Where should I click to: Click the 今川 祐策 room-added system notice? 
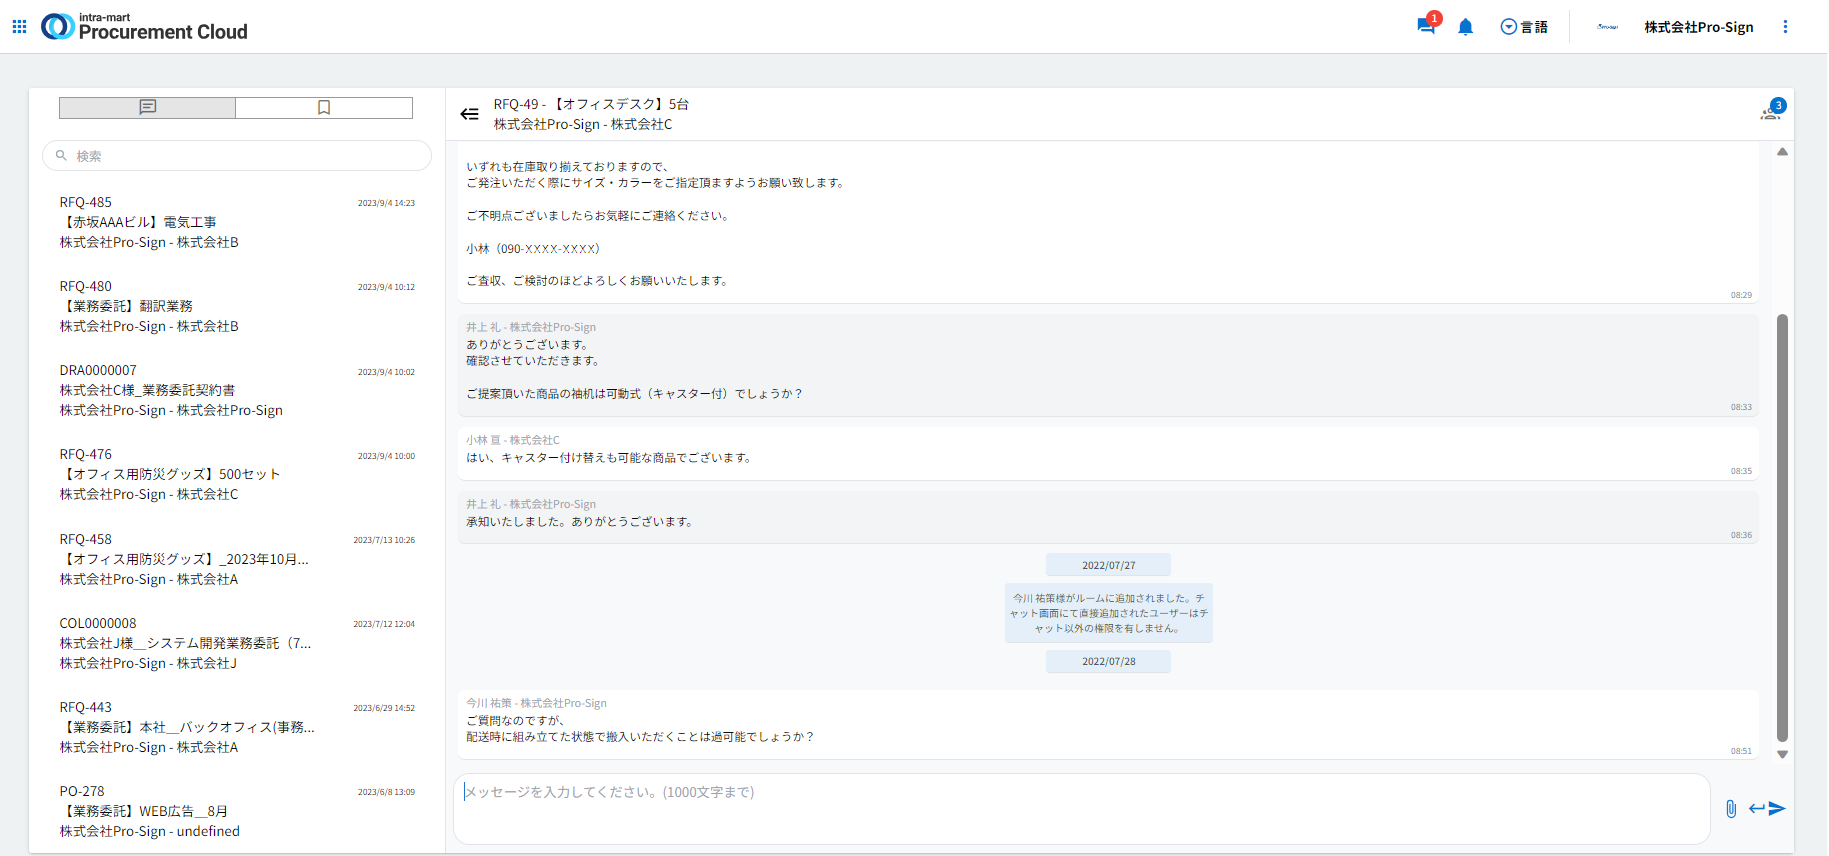pos(1108,613)
